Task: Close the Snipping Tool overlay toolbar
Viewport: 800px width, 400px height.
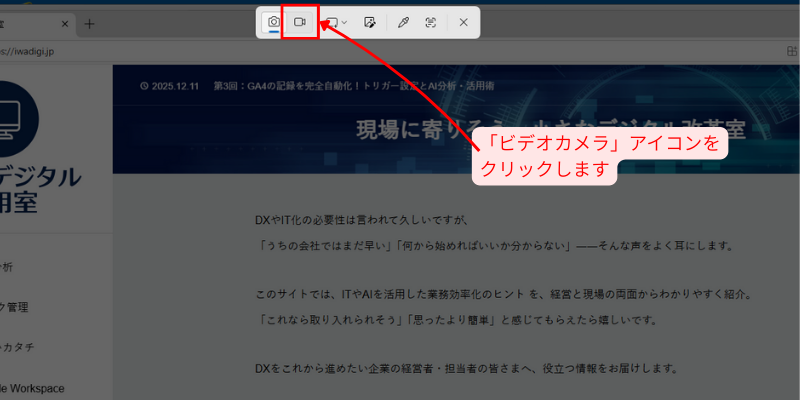Action: [x=463, y=22]
